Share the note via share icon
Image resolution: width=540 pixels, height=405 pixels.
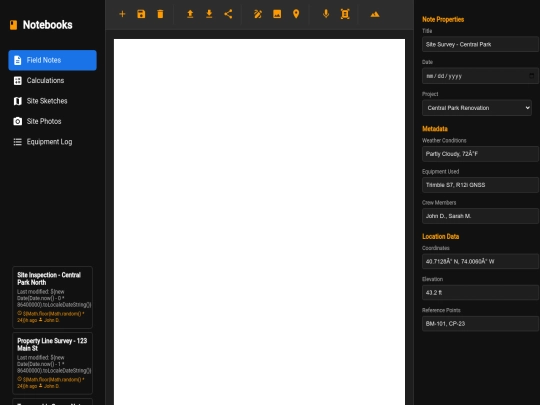tap(228, 14)
